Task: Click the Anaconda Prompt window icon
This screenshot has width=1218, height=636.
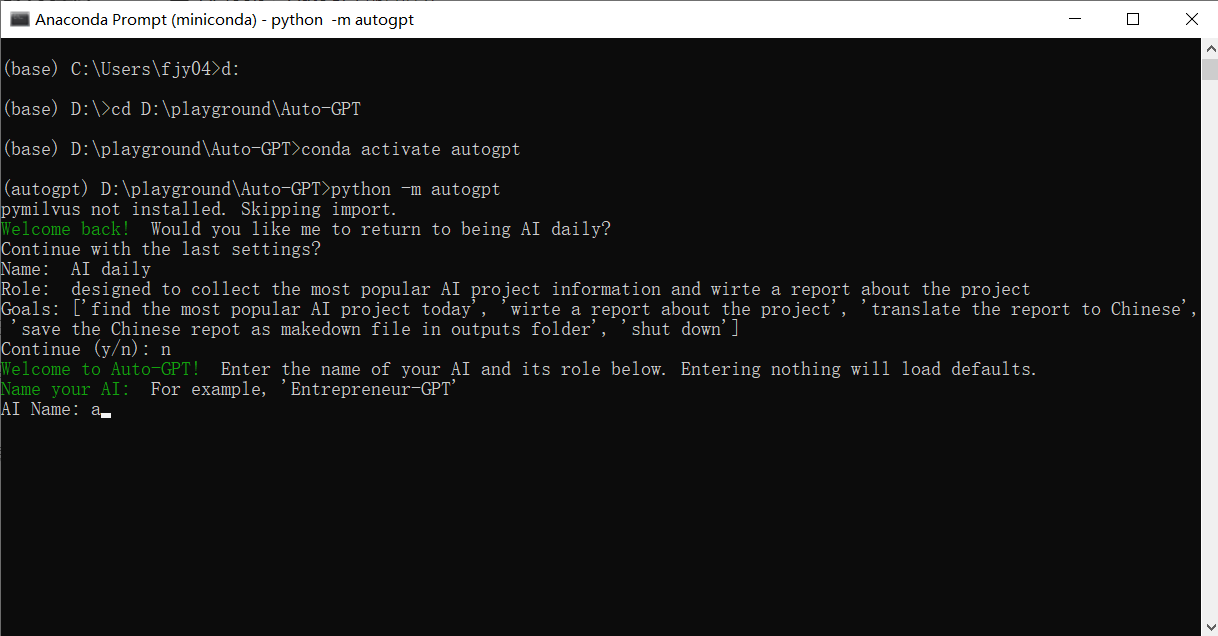Action: [x=19, y=19]
